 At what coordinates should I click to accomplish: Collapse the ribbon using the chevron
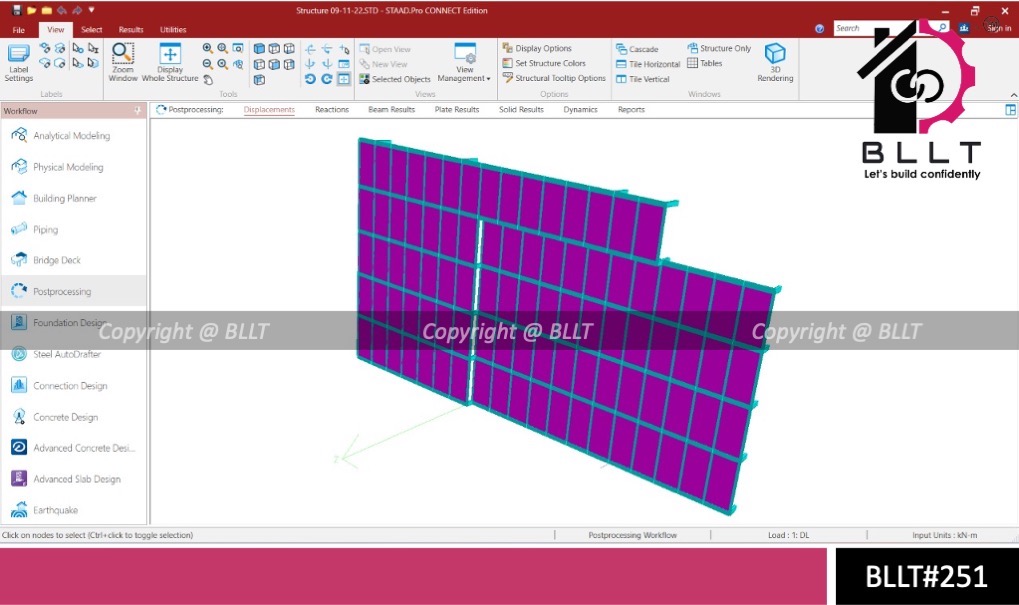point(1013,94)
